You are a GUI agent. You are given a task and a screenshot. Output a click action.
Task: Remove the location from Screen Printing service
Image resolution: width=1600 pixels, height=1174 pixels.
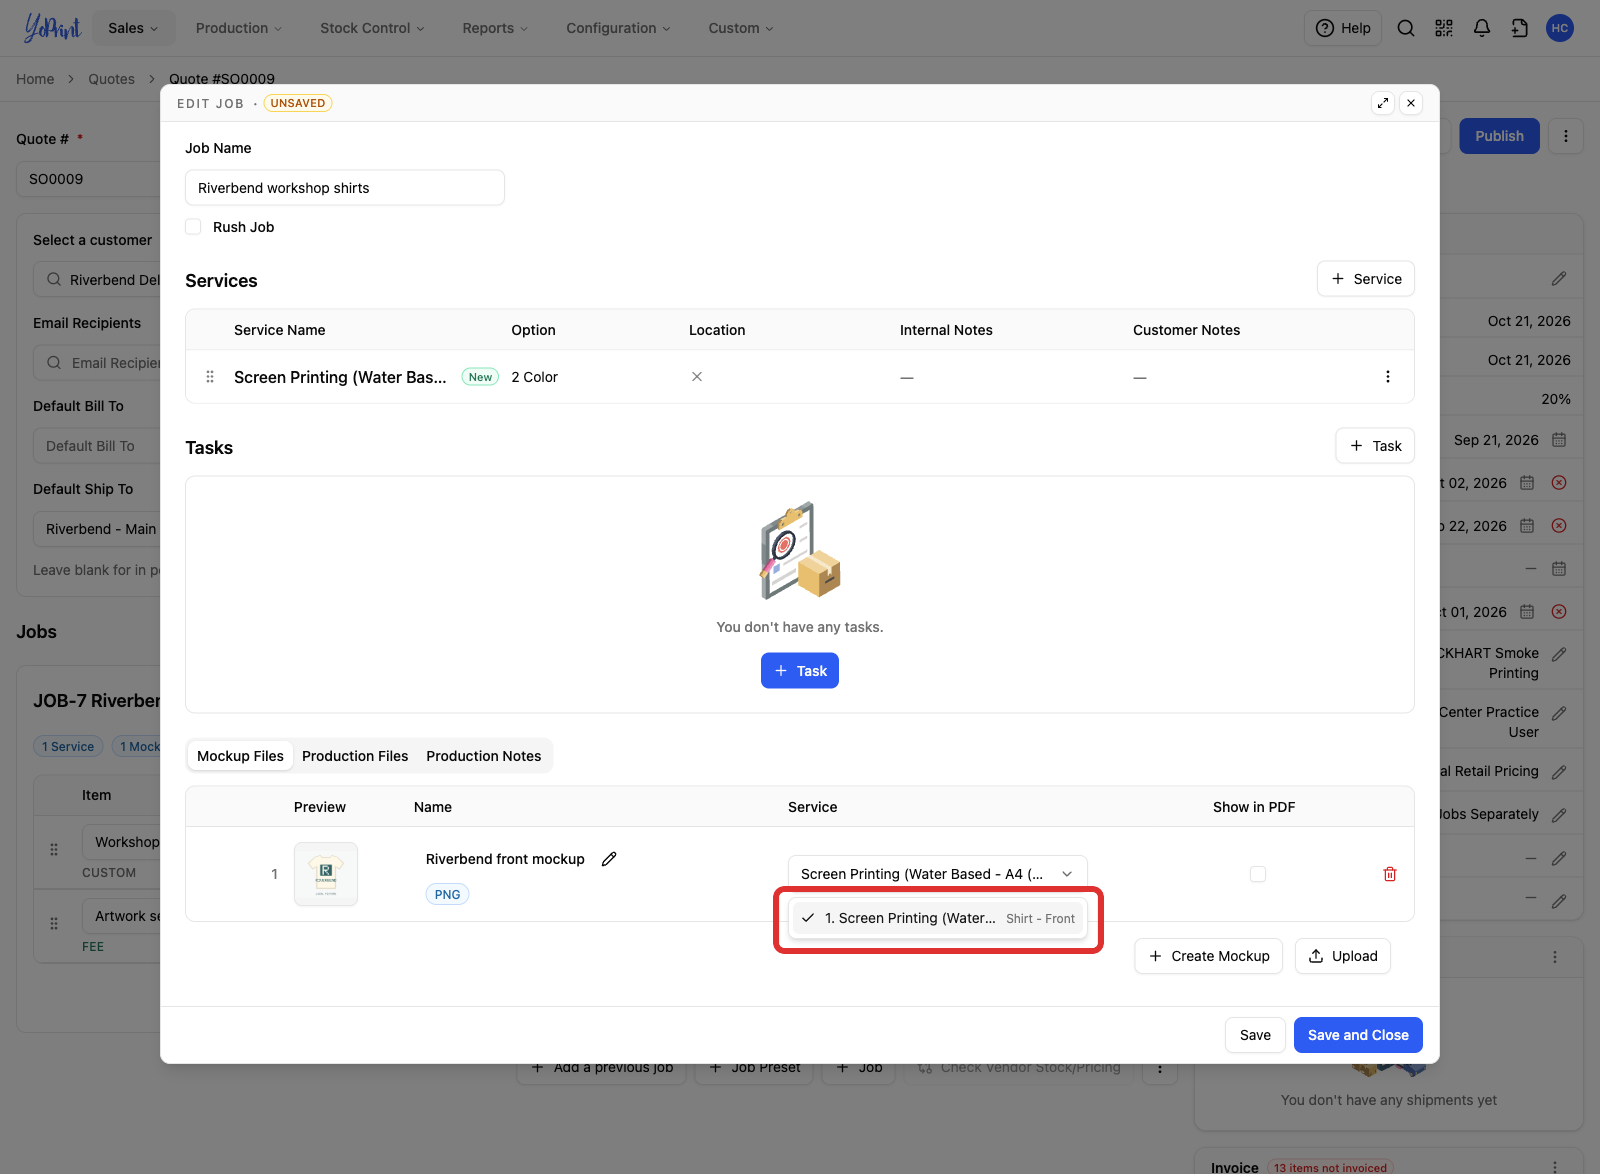(697, 377)
